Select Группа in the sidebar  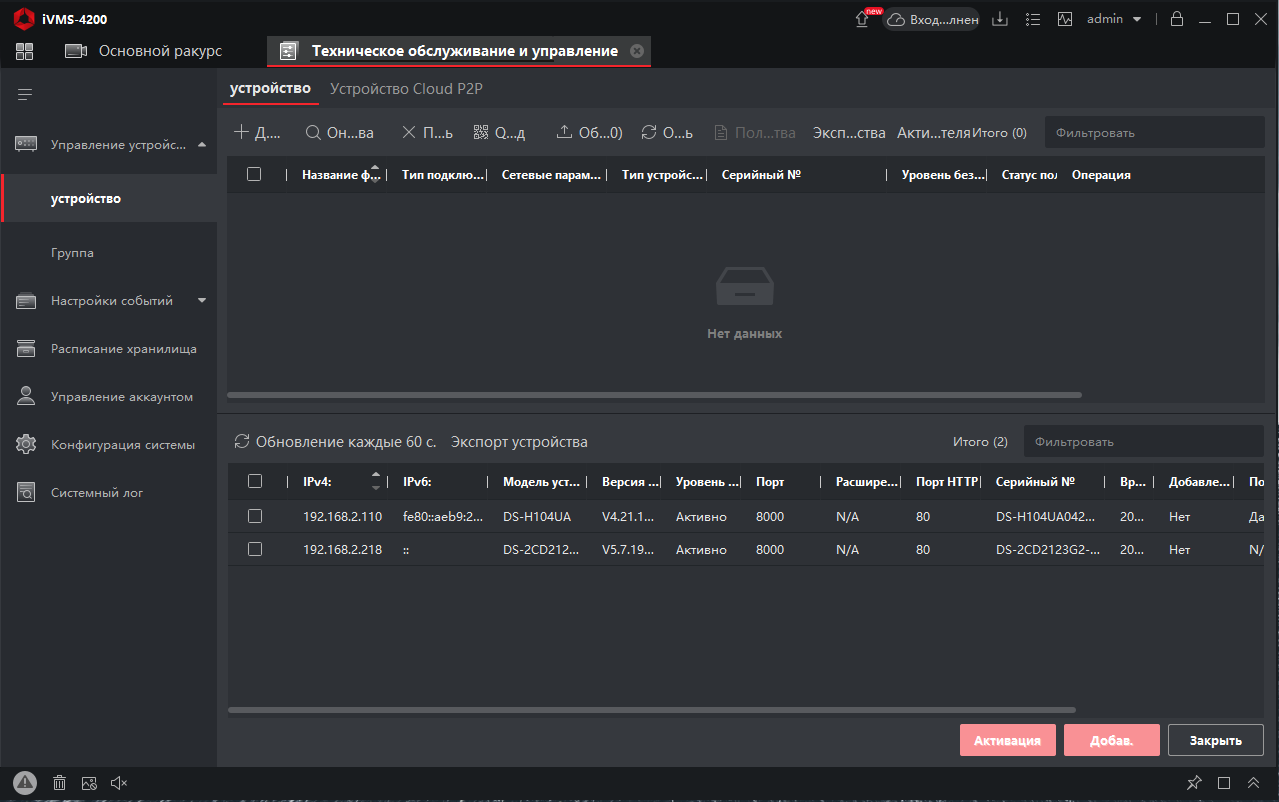(x=72, y=253)
